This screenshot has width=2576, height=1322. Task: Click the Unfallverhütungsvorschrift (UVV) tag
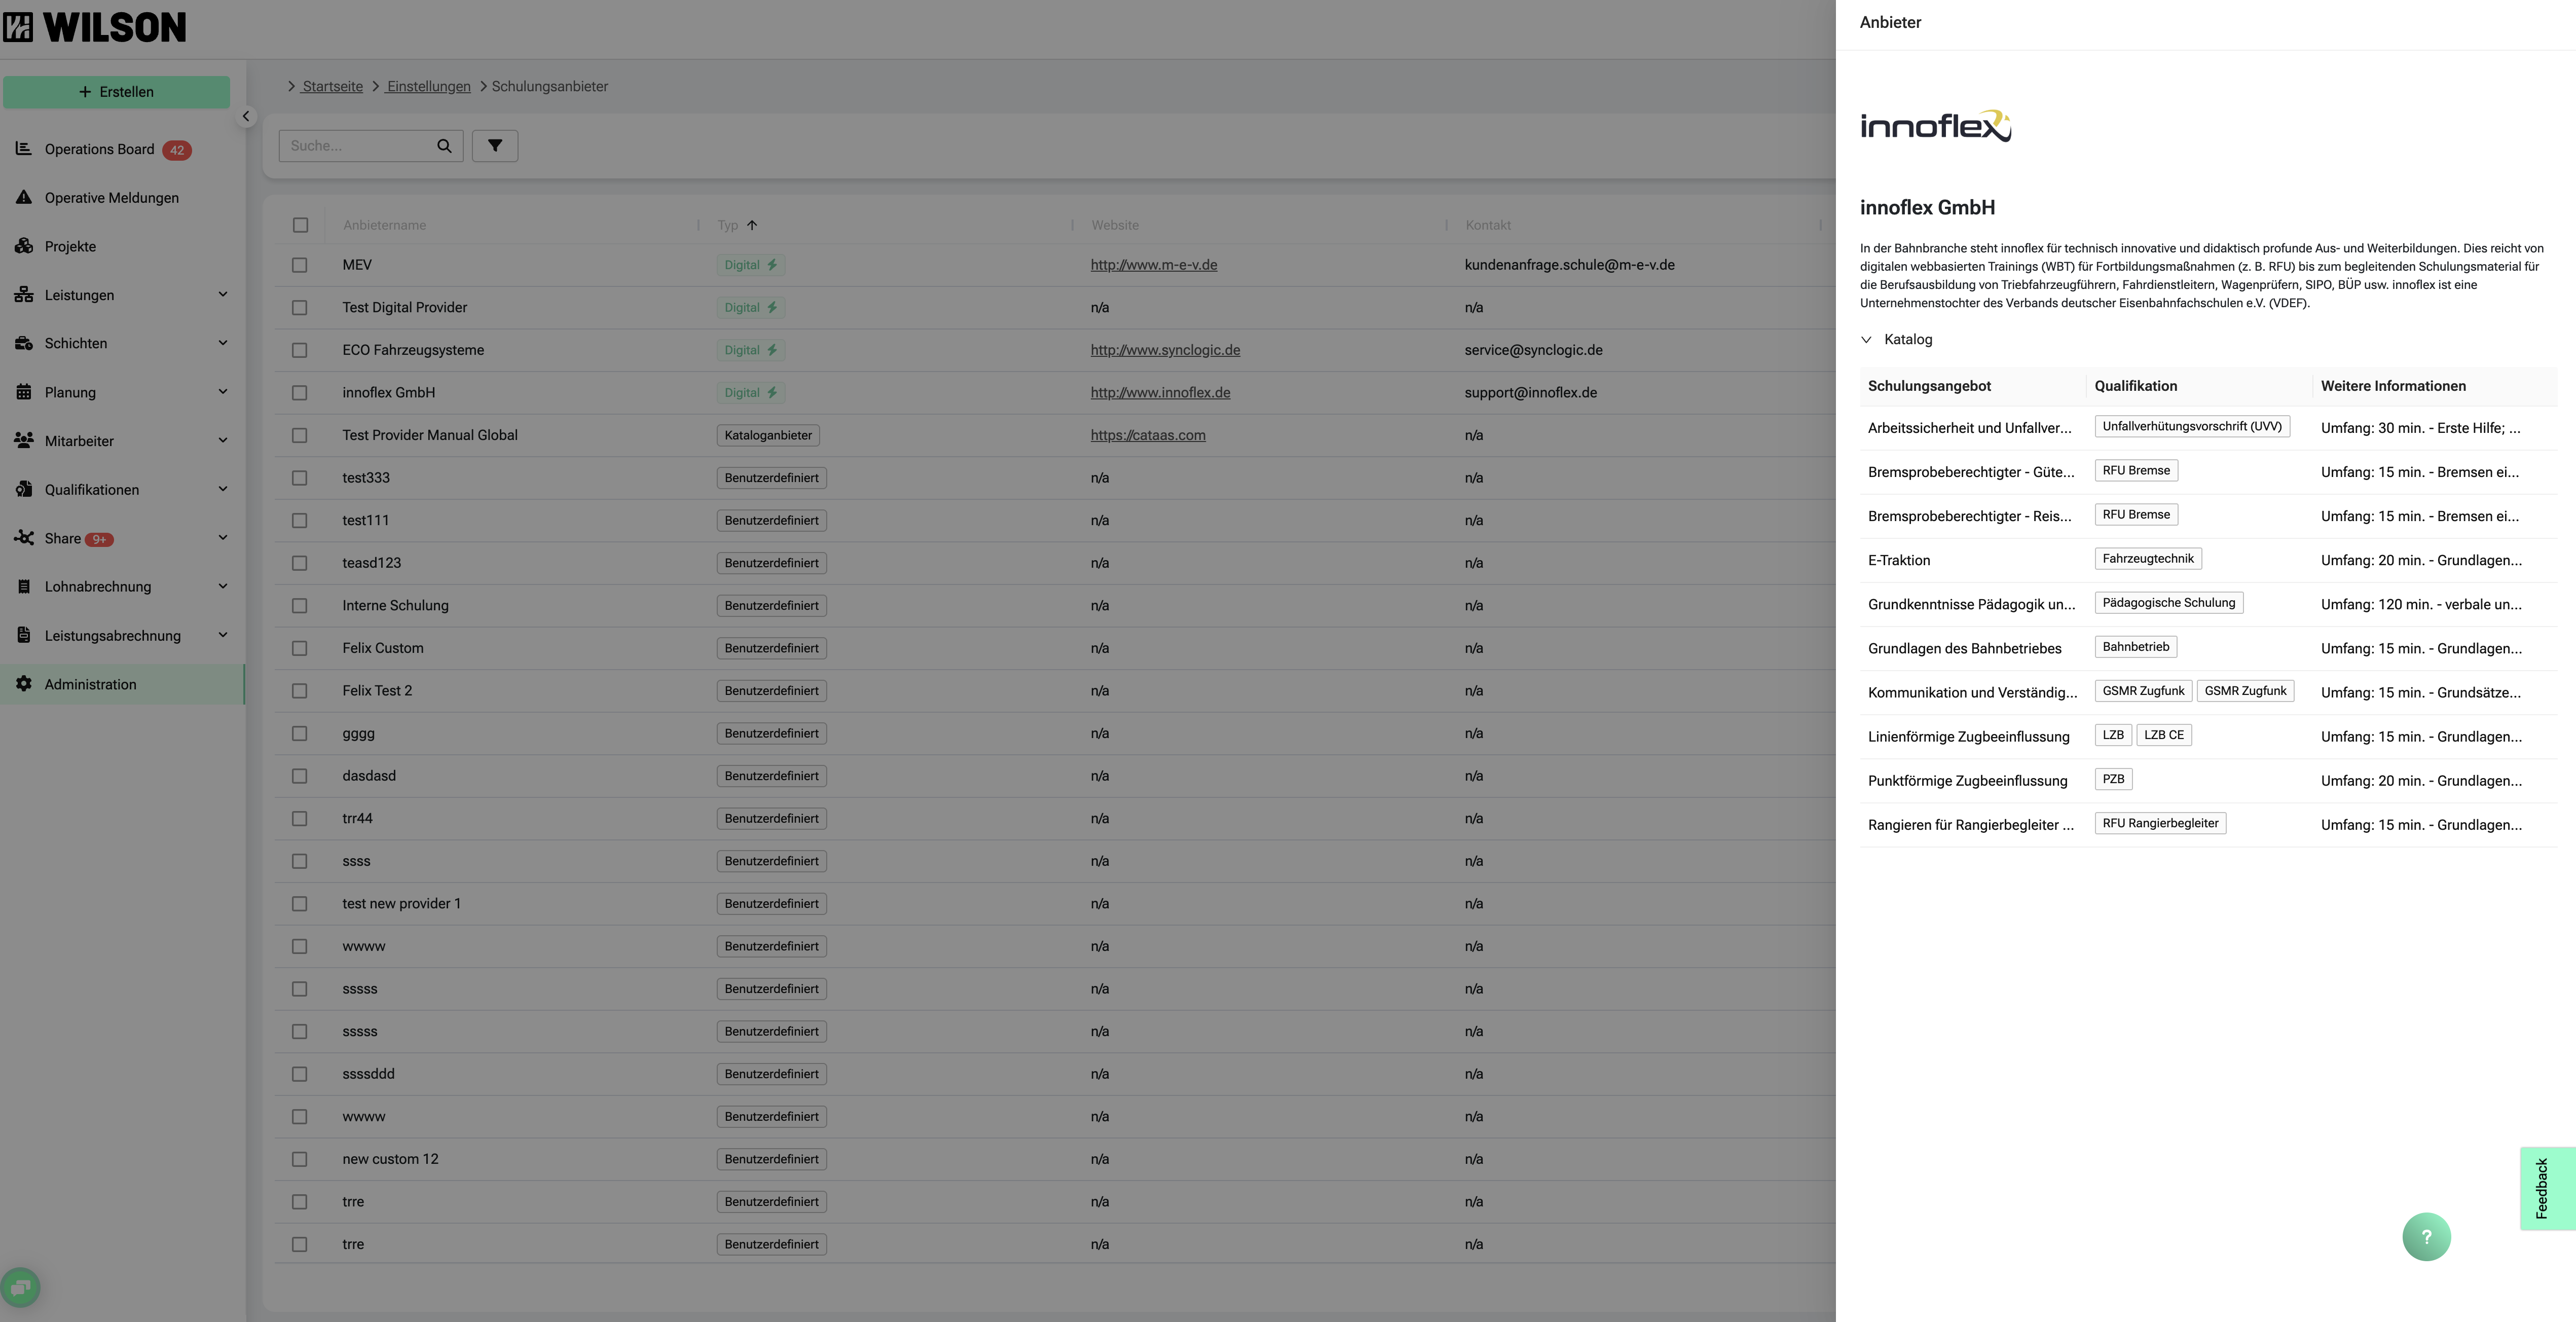(x=2192, y=426)
